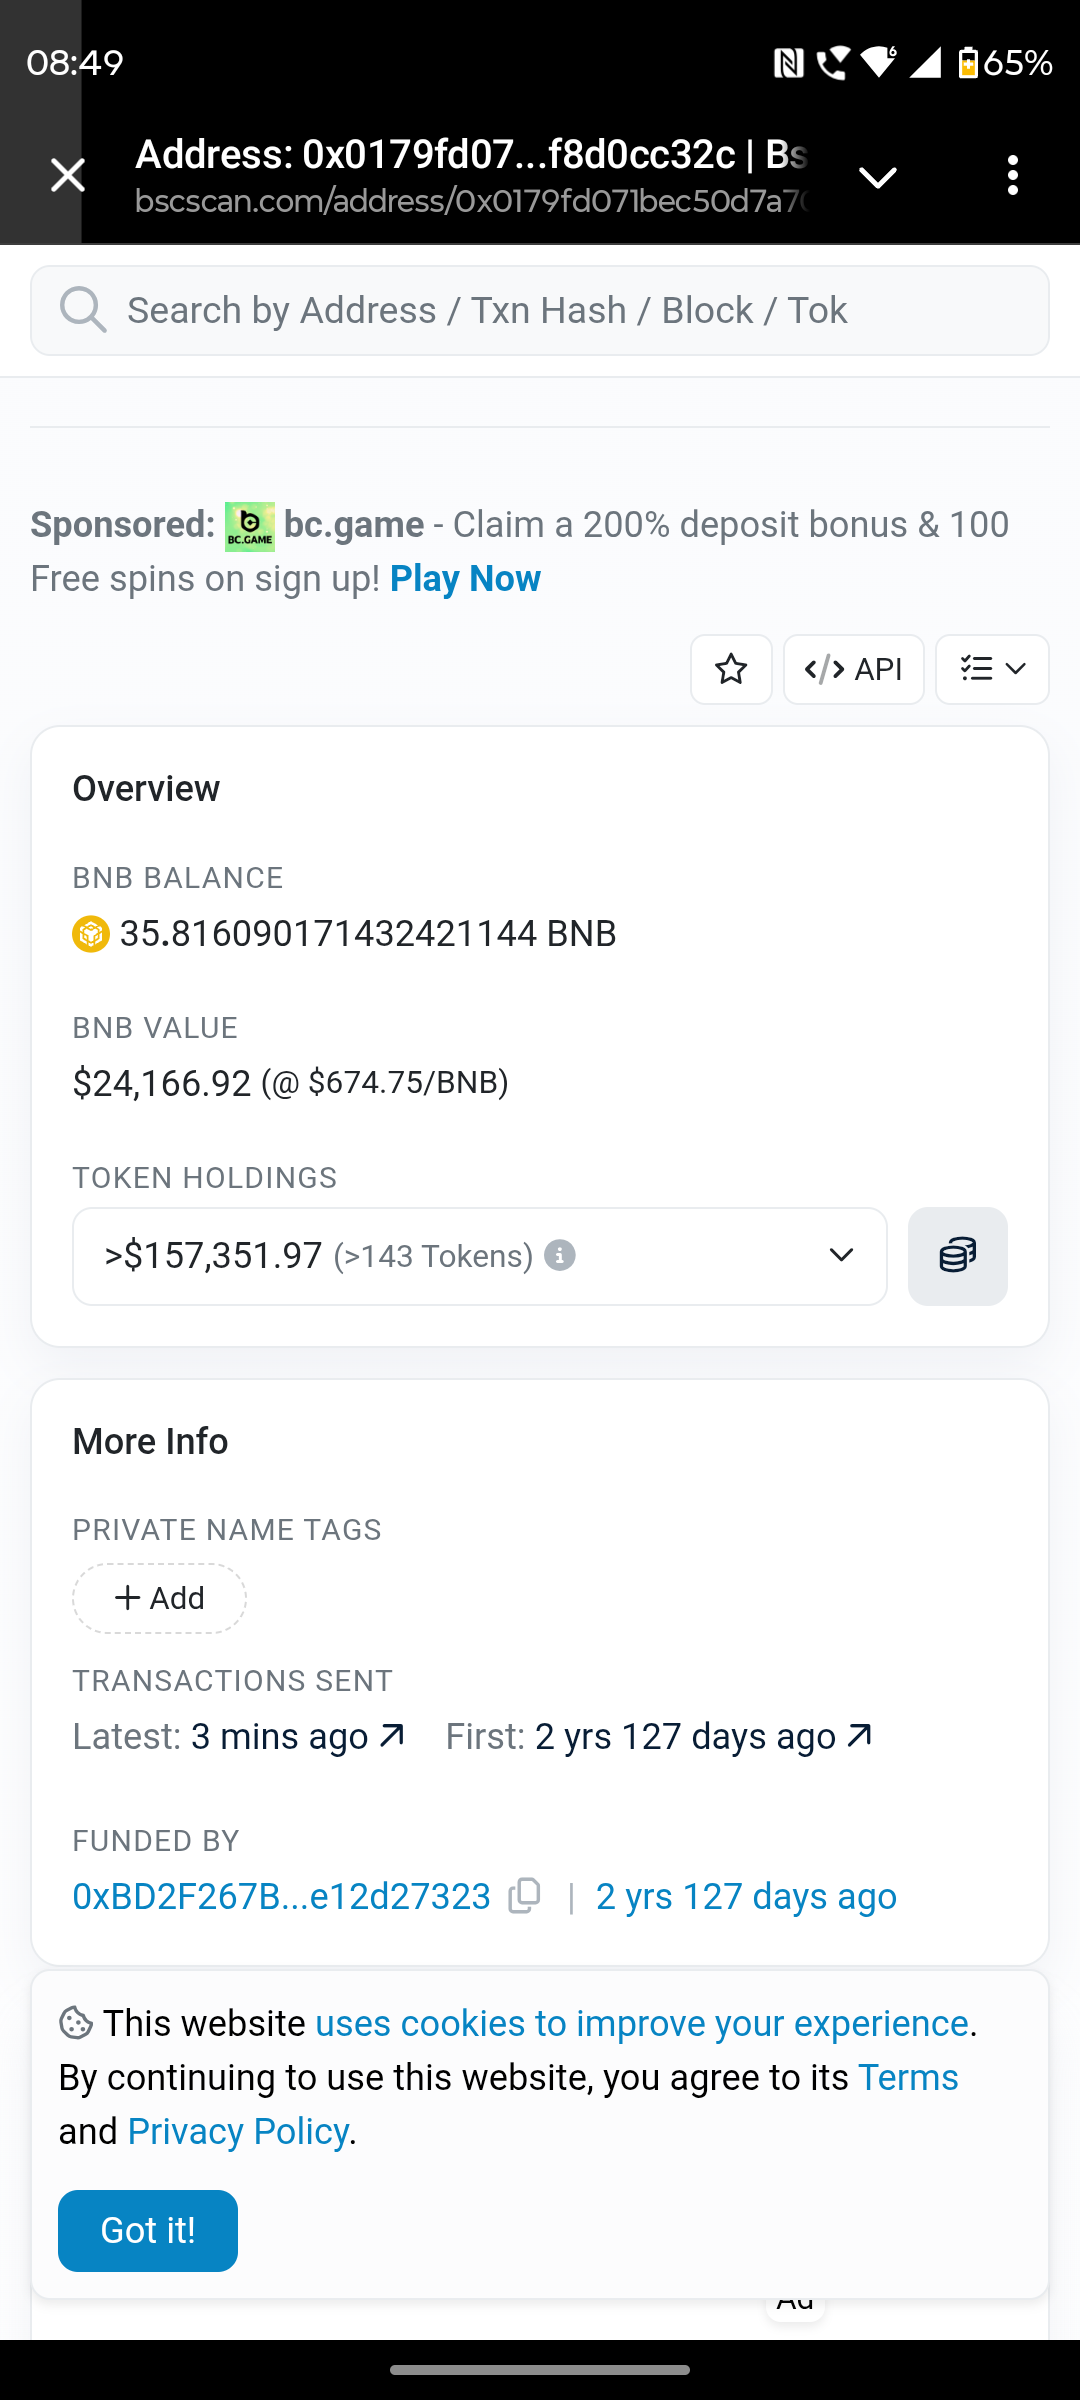The image size is (1080, 2400).
Task: Open the browser three-dot menu
Action: [1013, 175]
